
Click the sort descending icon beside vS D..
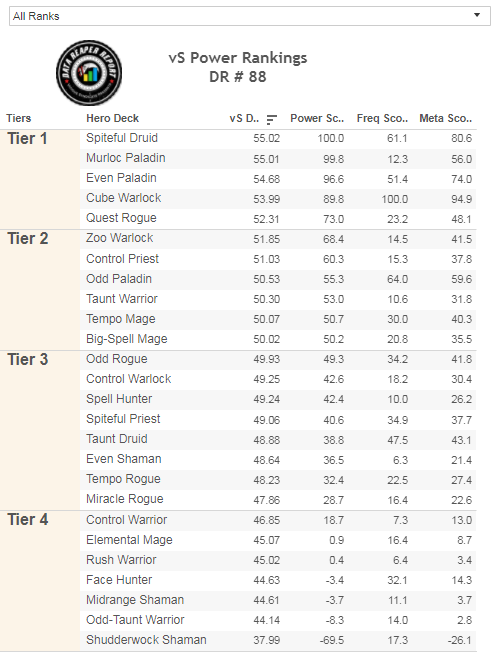pos(271,120)
